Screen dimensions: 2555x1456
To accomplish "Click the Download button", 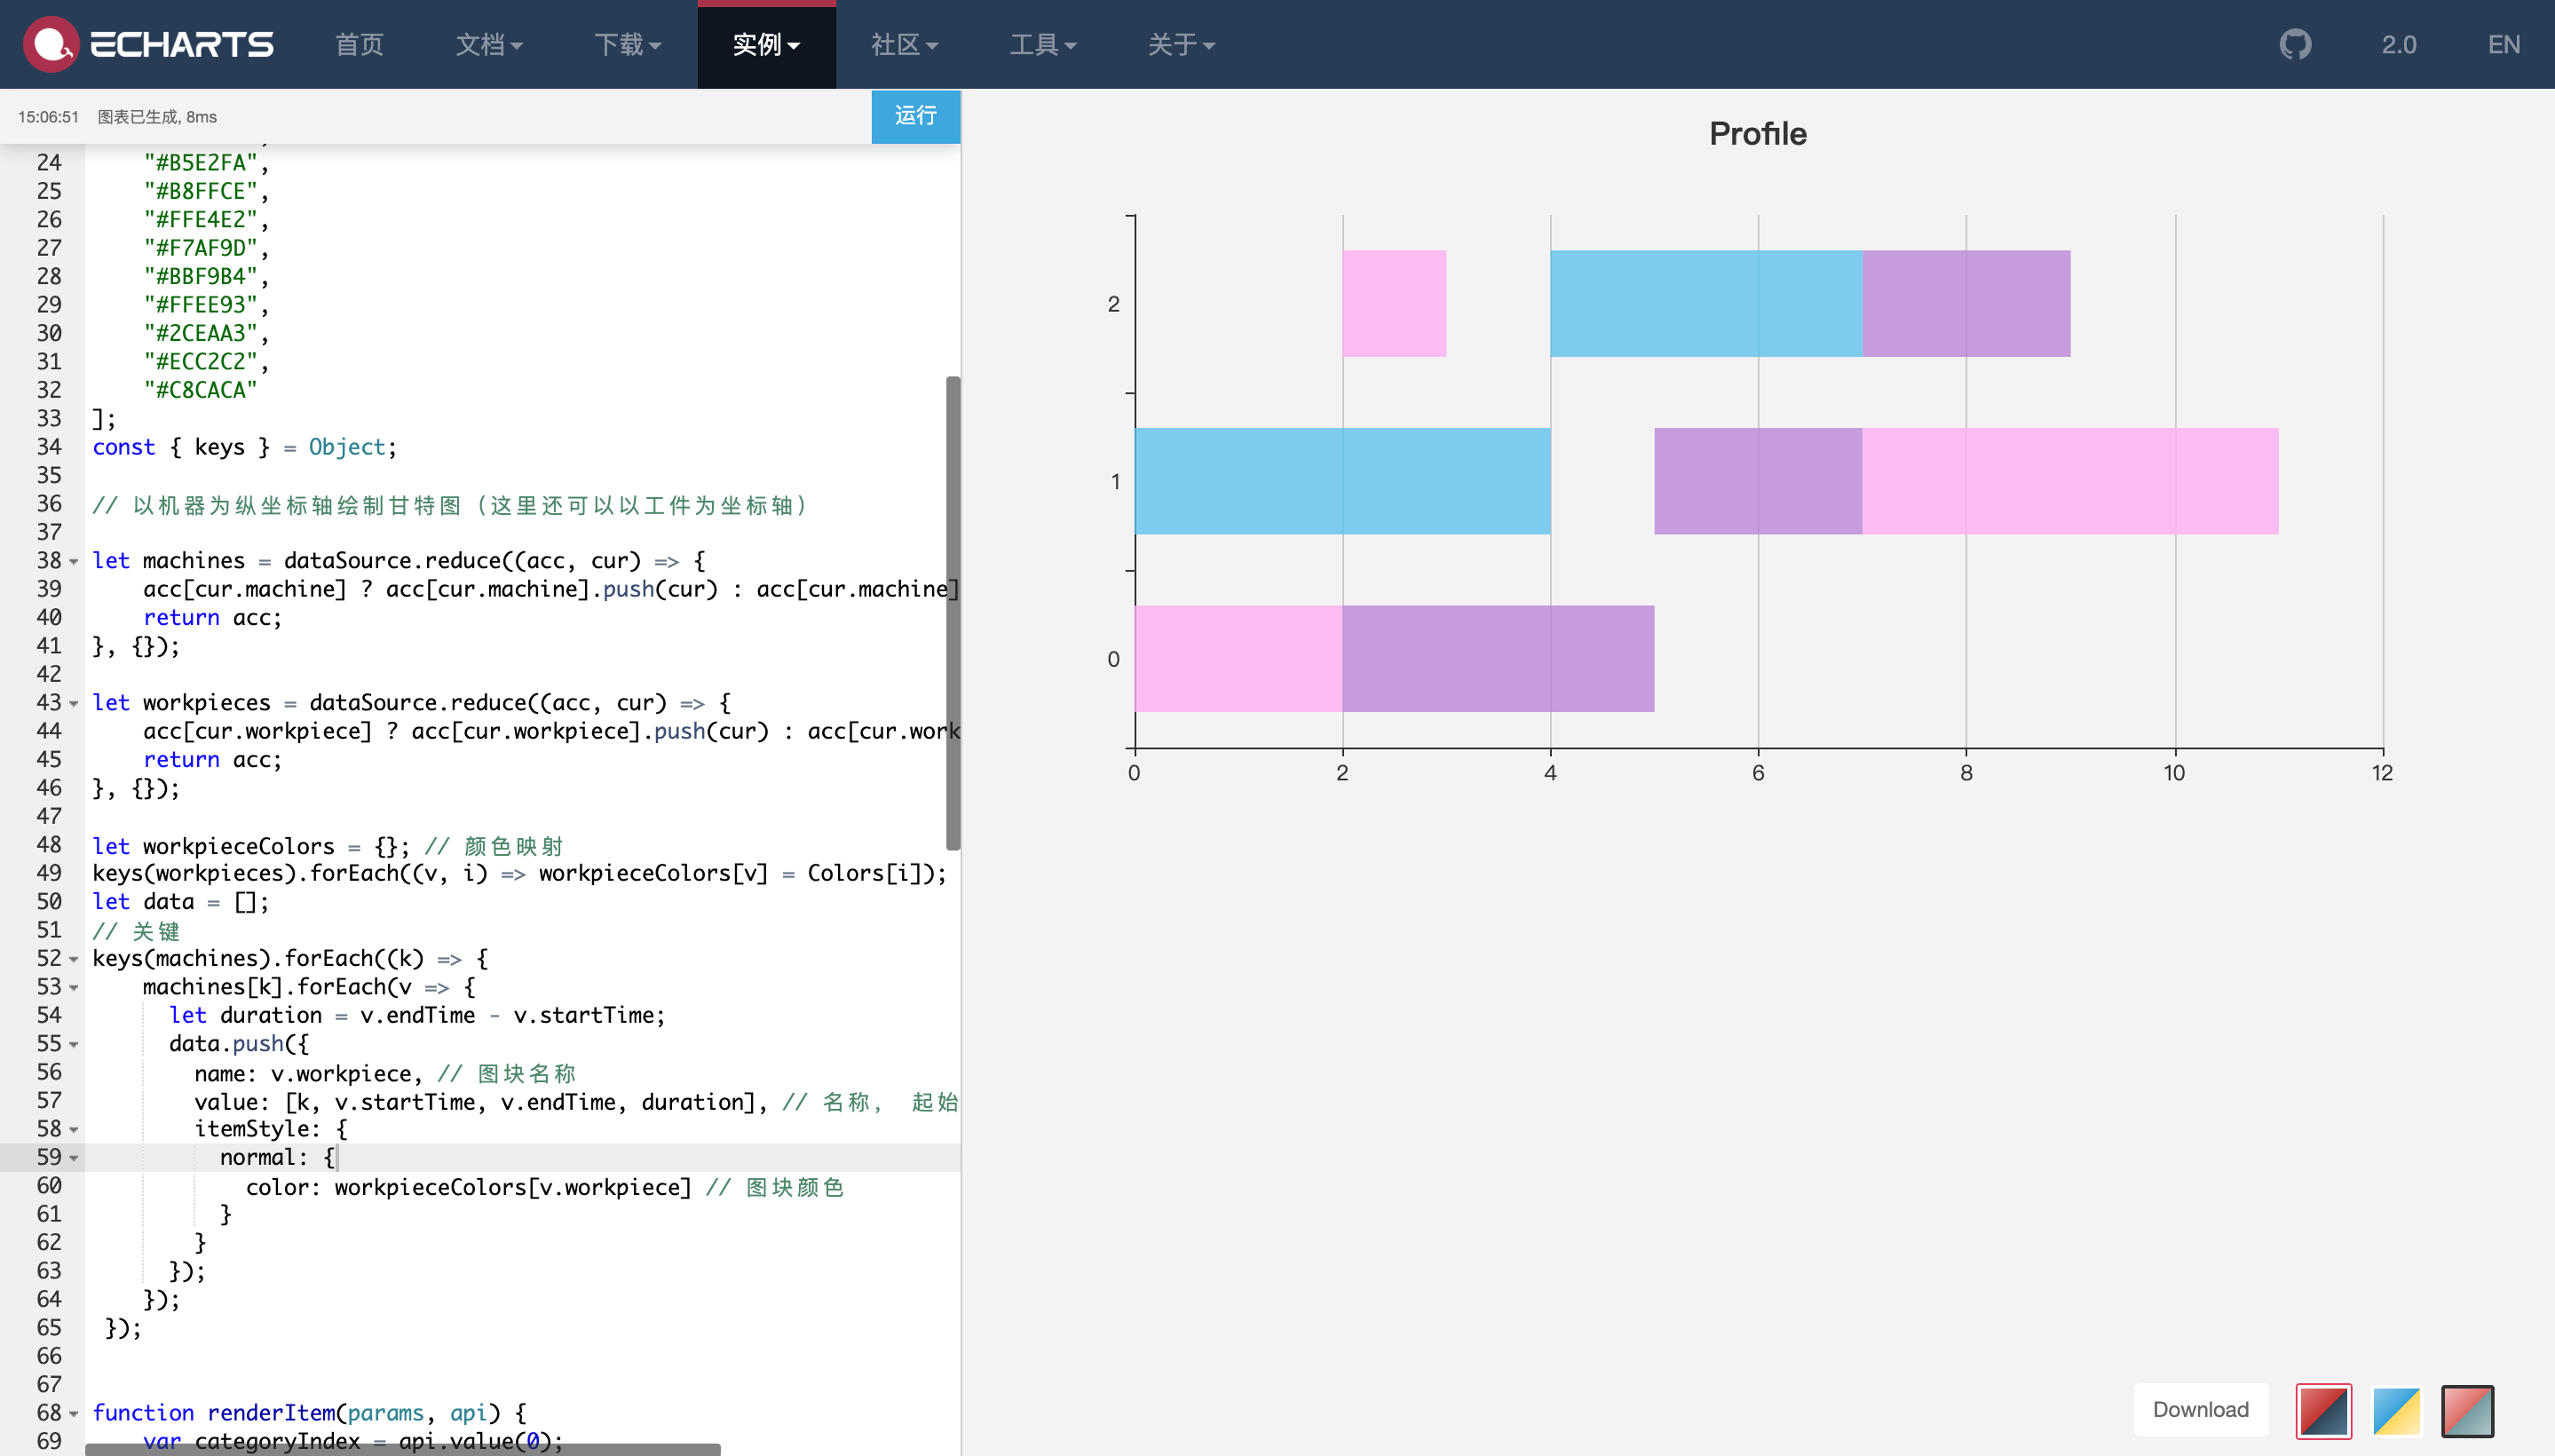I will [x=2200, y=1410].
